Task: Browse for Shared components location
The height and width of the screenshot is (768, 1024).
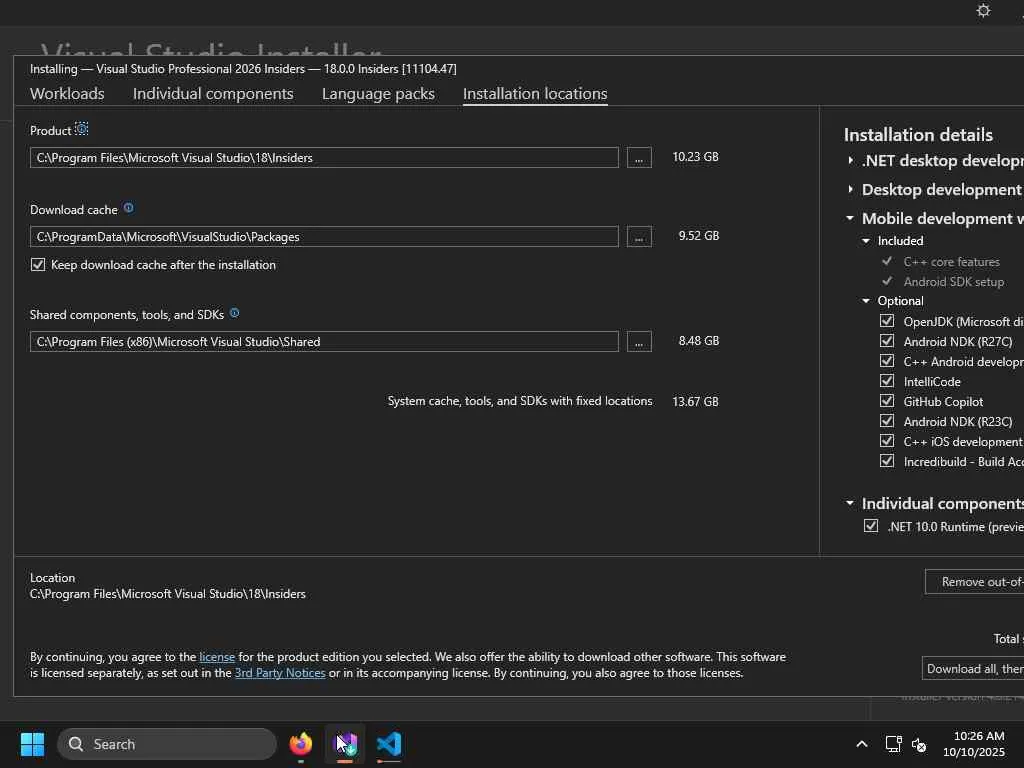Action: click(x=639, y=342)
